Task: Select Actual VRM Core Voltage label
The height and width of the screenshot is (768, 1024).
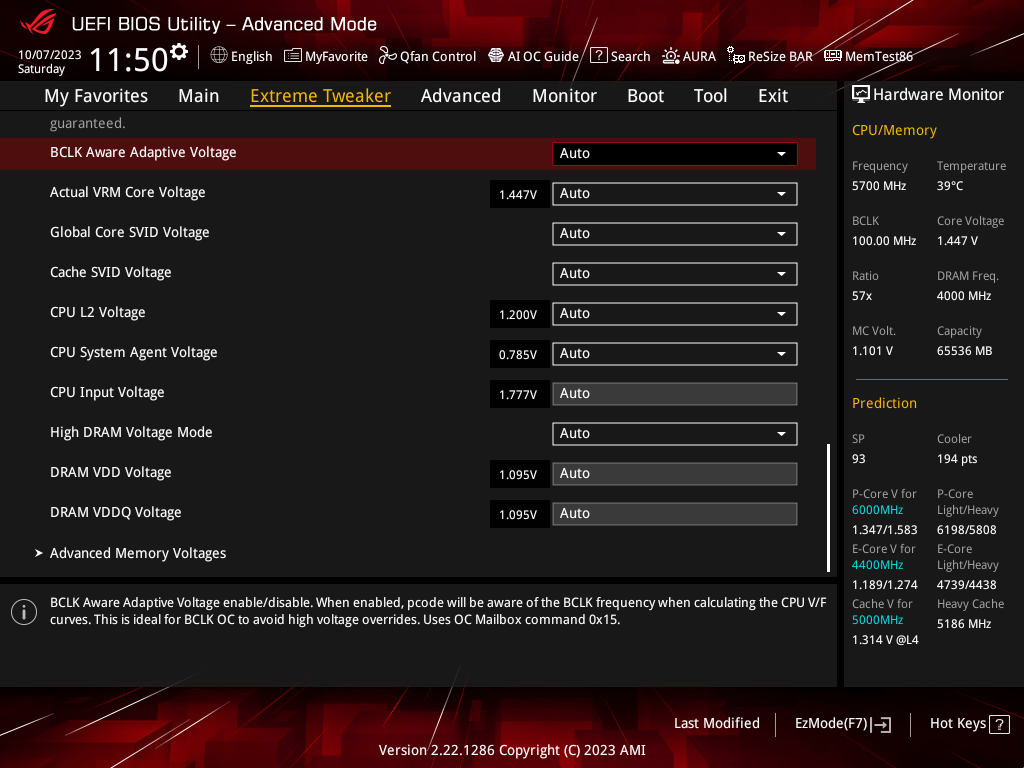Action: click(x=127, y=192)
